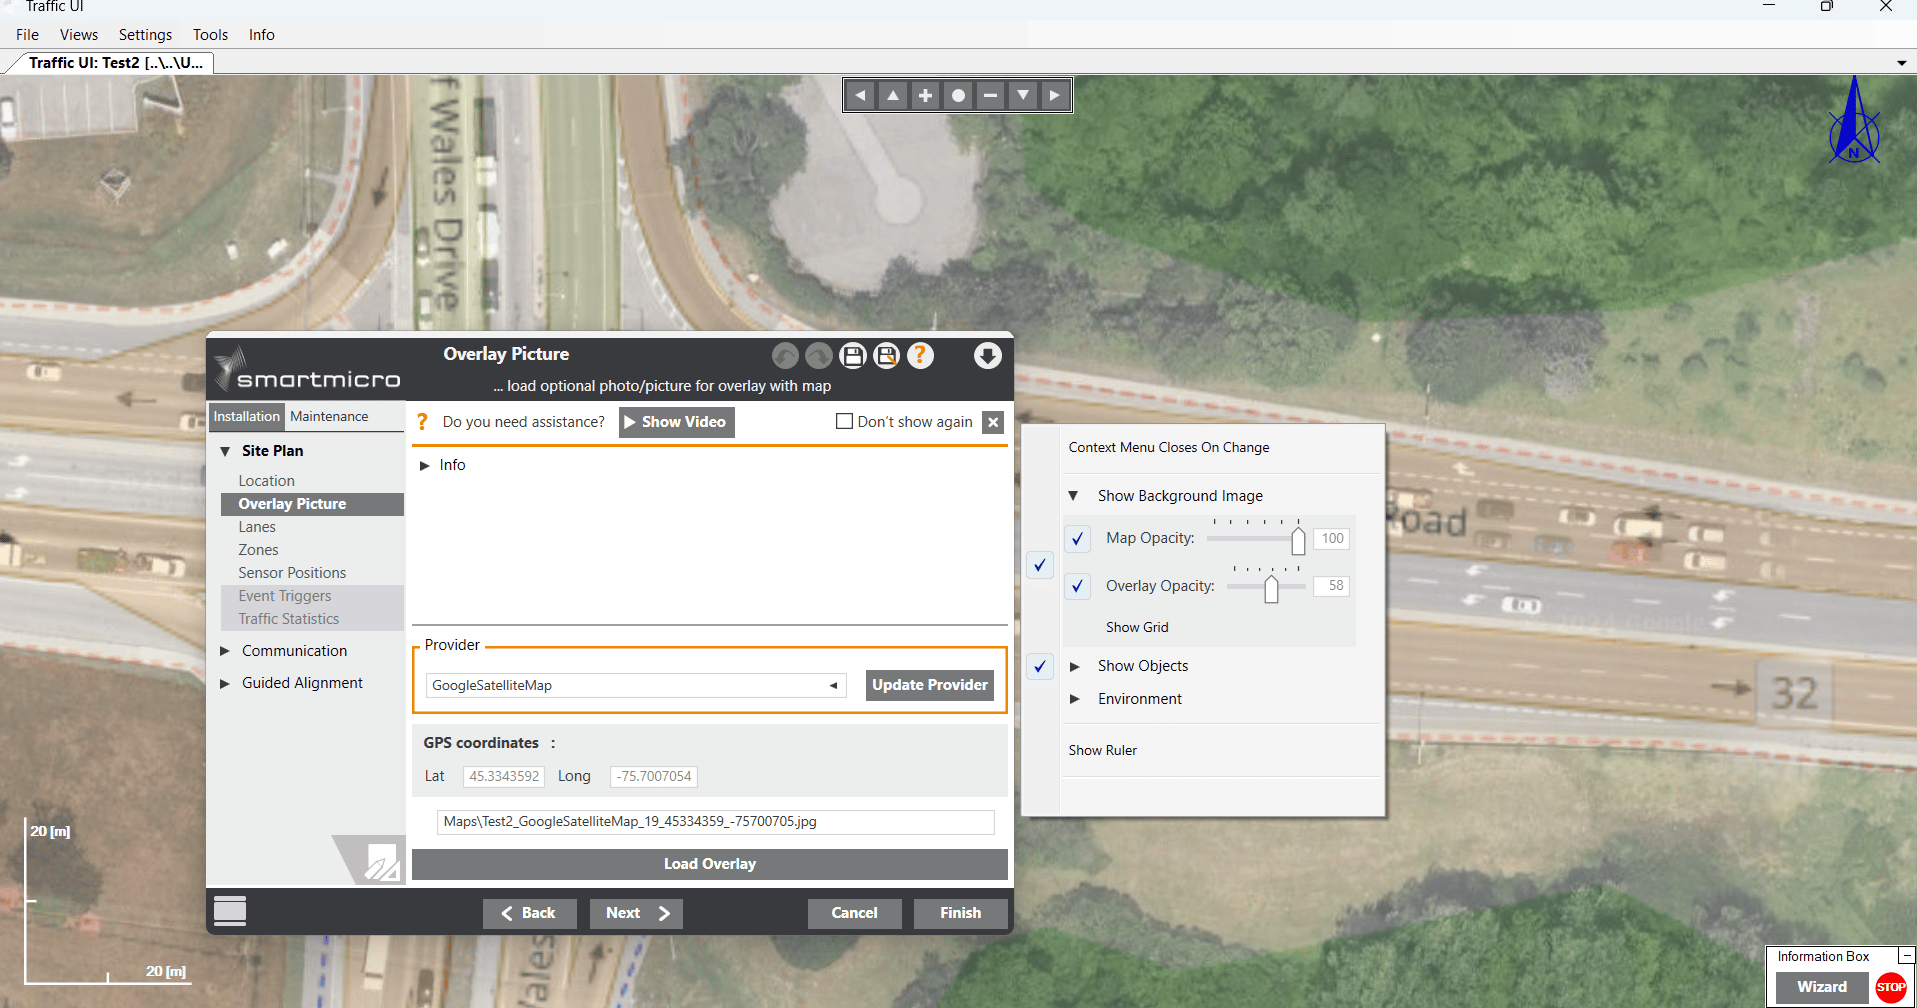
Task: Click the download arrow icon in wizard header
Action: point(988,356)
